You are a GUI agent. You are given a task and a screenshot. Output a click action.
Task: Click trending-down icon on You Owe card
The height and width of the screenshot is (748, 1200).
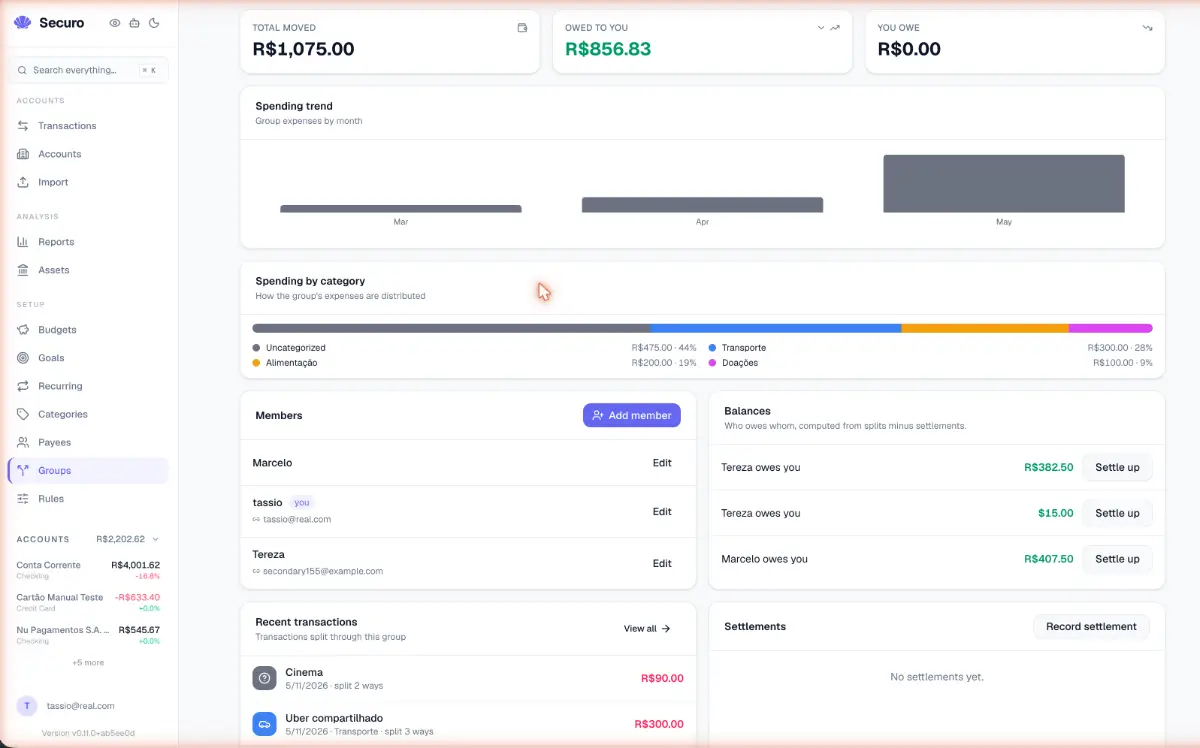(1147, 28)
